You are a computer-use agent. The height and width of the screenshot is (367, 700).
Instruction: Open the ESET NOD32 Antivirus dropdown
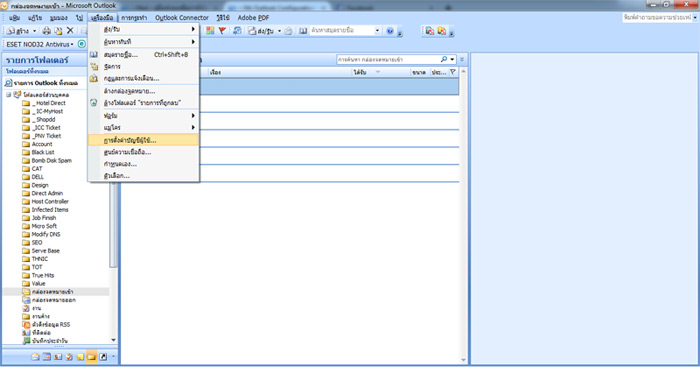click(40, 44)
